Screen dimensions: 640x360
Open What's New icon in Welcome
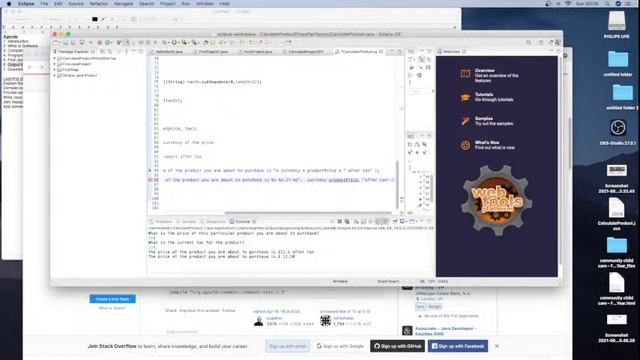[465, 145]
